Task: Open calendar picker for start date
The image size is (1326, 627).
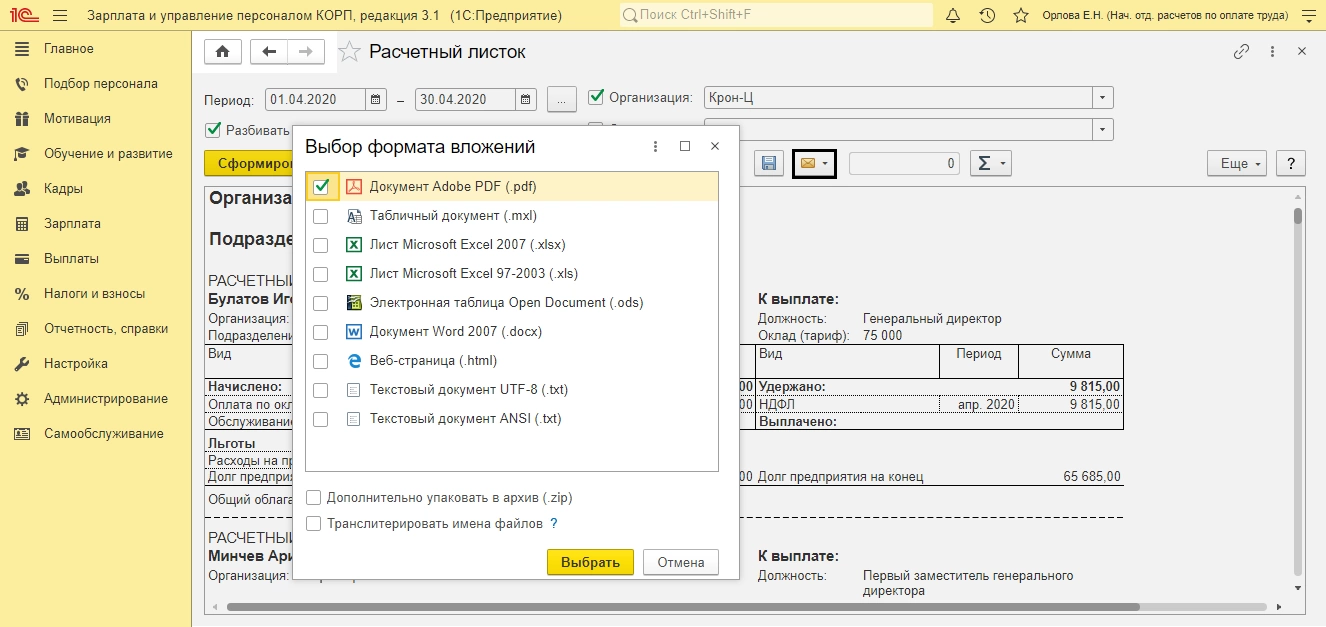Action: pyautogui.click(x=376, y=99)
